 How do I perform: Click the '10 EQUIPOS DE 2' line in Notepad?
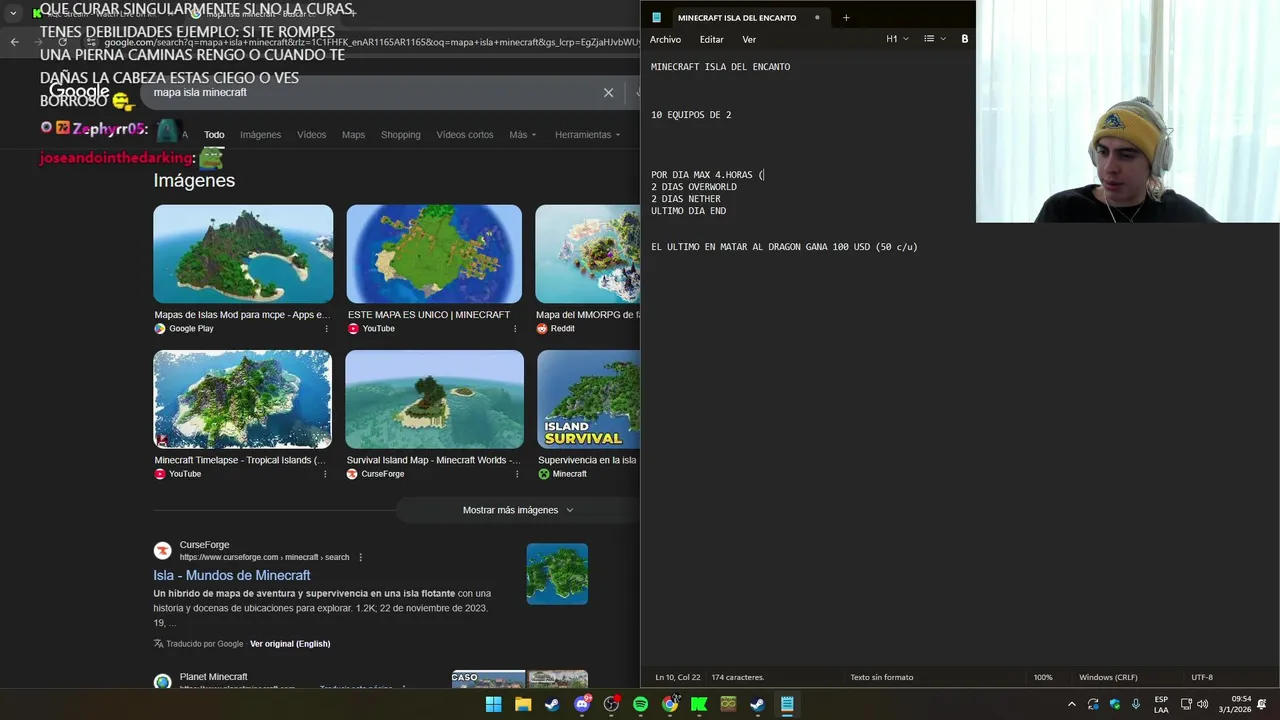pos(691,115)
